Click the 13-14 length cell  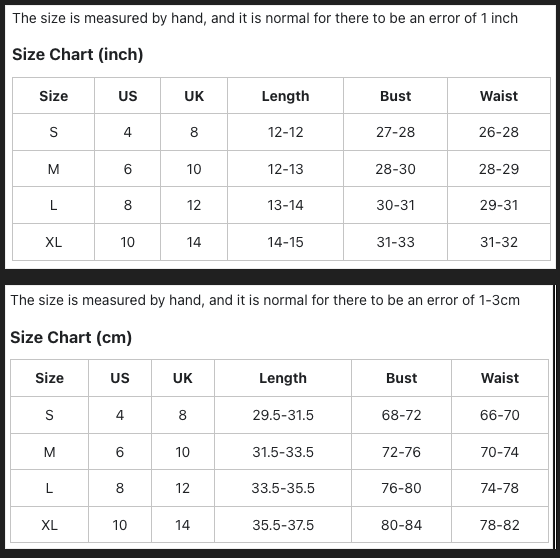pos(285,205)
